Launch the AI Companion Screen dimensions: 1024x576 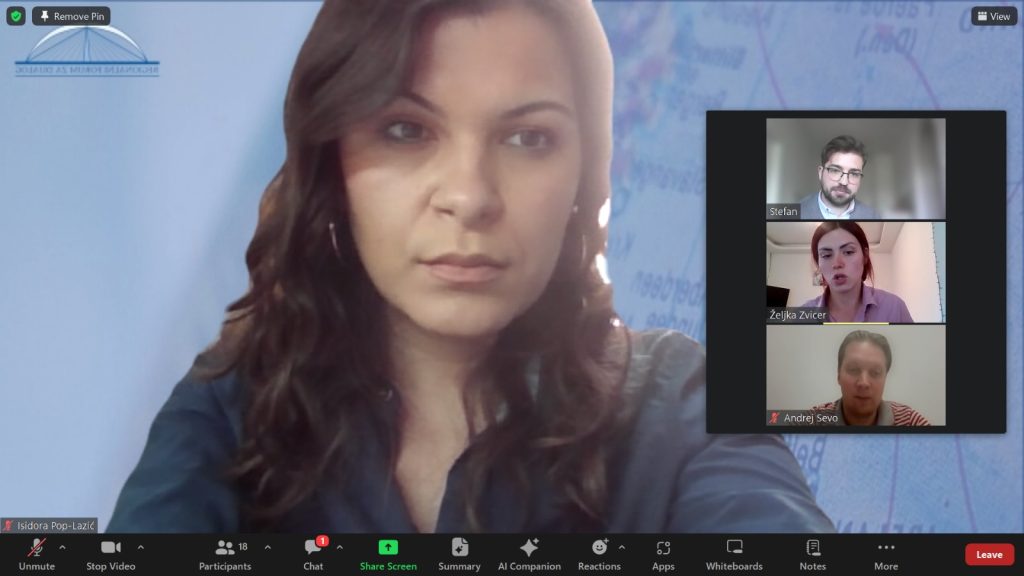(x=529, y=554)
